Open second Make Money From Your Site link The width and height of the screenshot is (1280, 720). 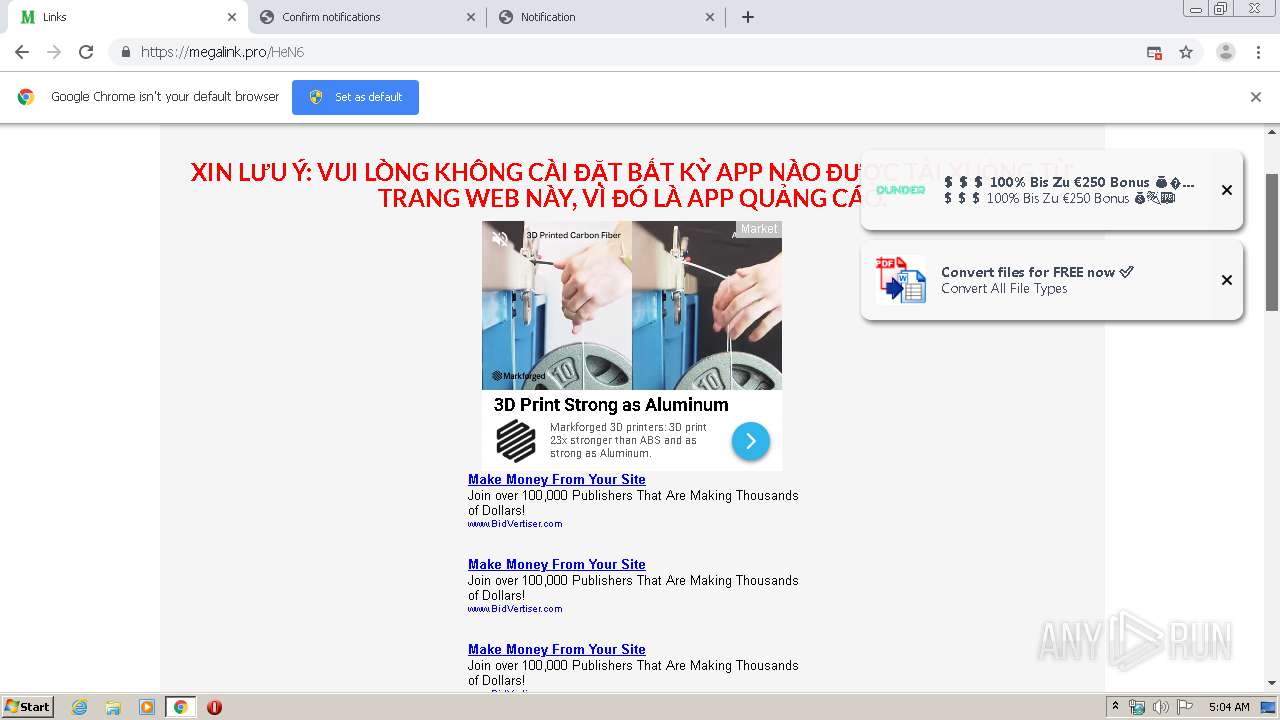point(557,565)
